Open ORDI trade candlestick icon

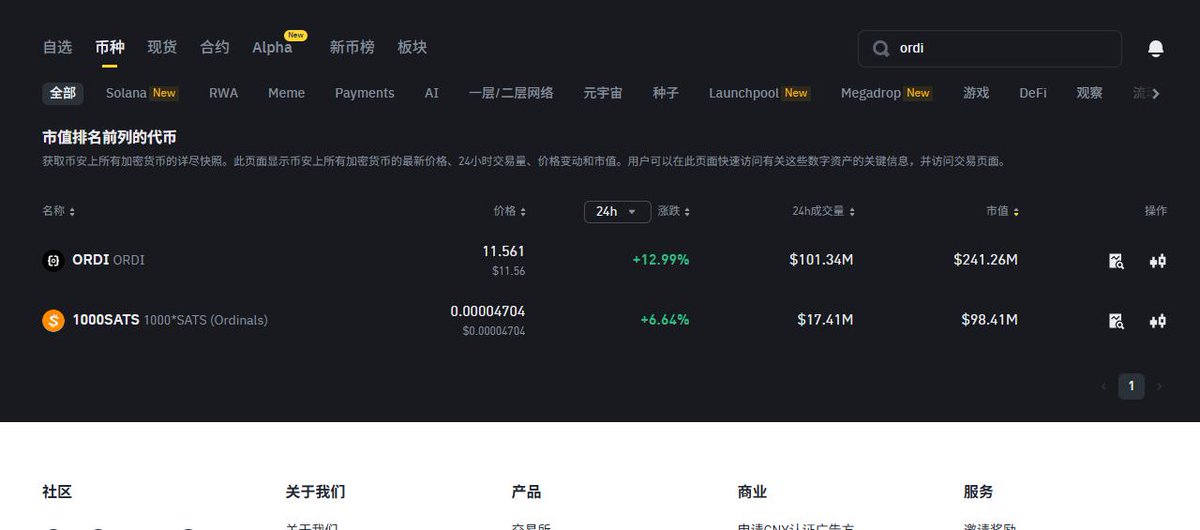(x=1158, y=260)
